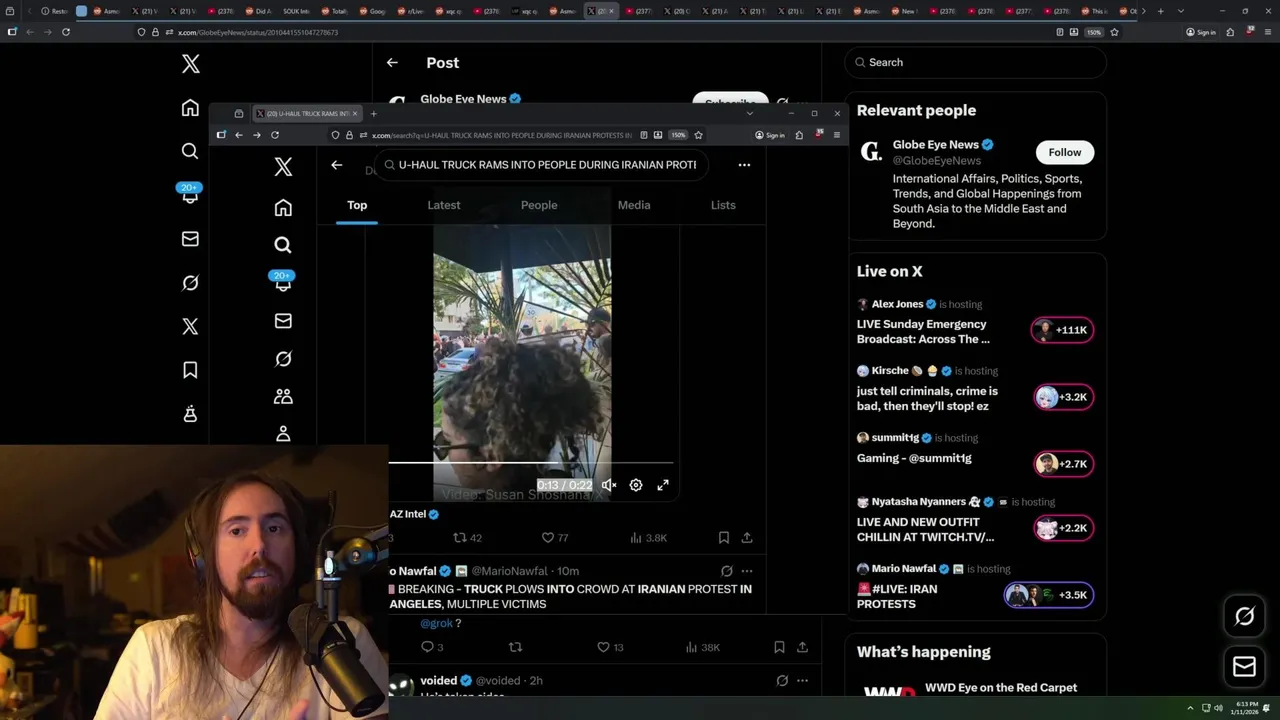Screen dimensions: 1280x720
Task: Open Nyatasha Nyanners live listing
Action: click(x=975, y=520)
